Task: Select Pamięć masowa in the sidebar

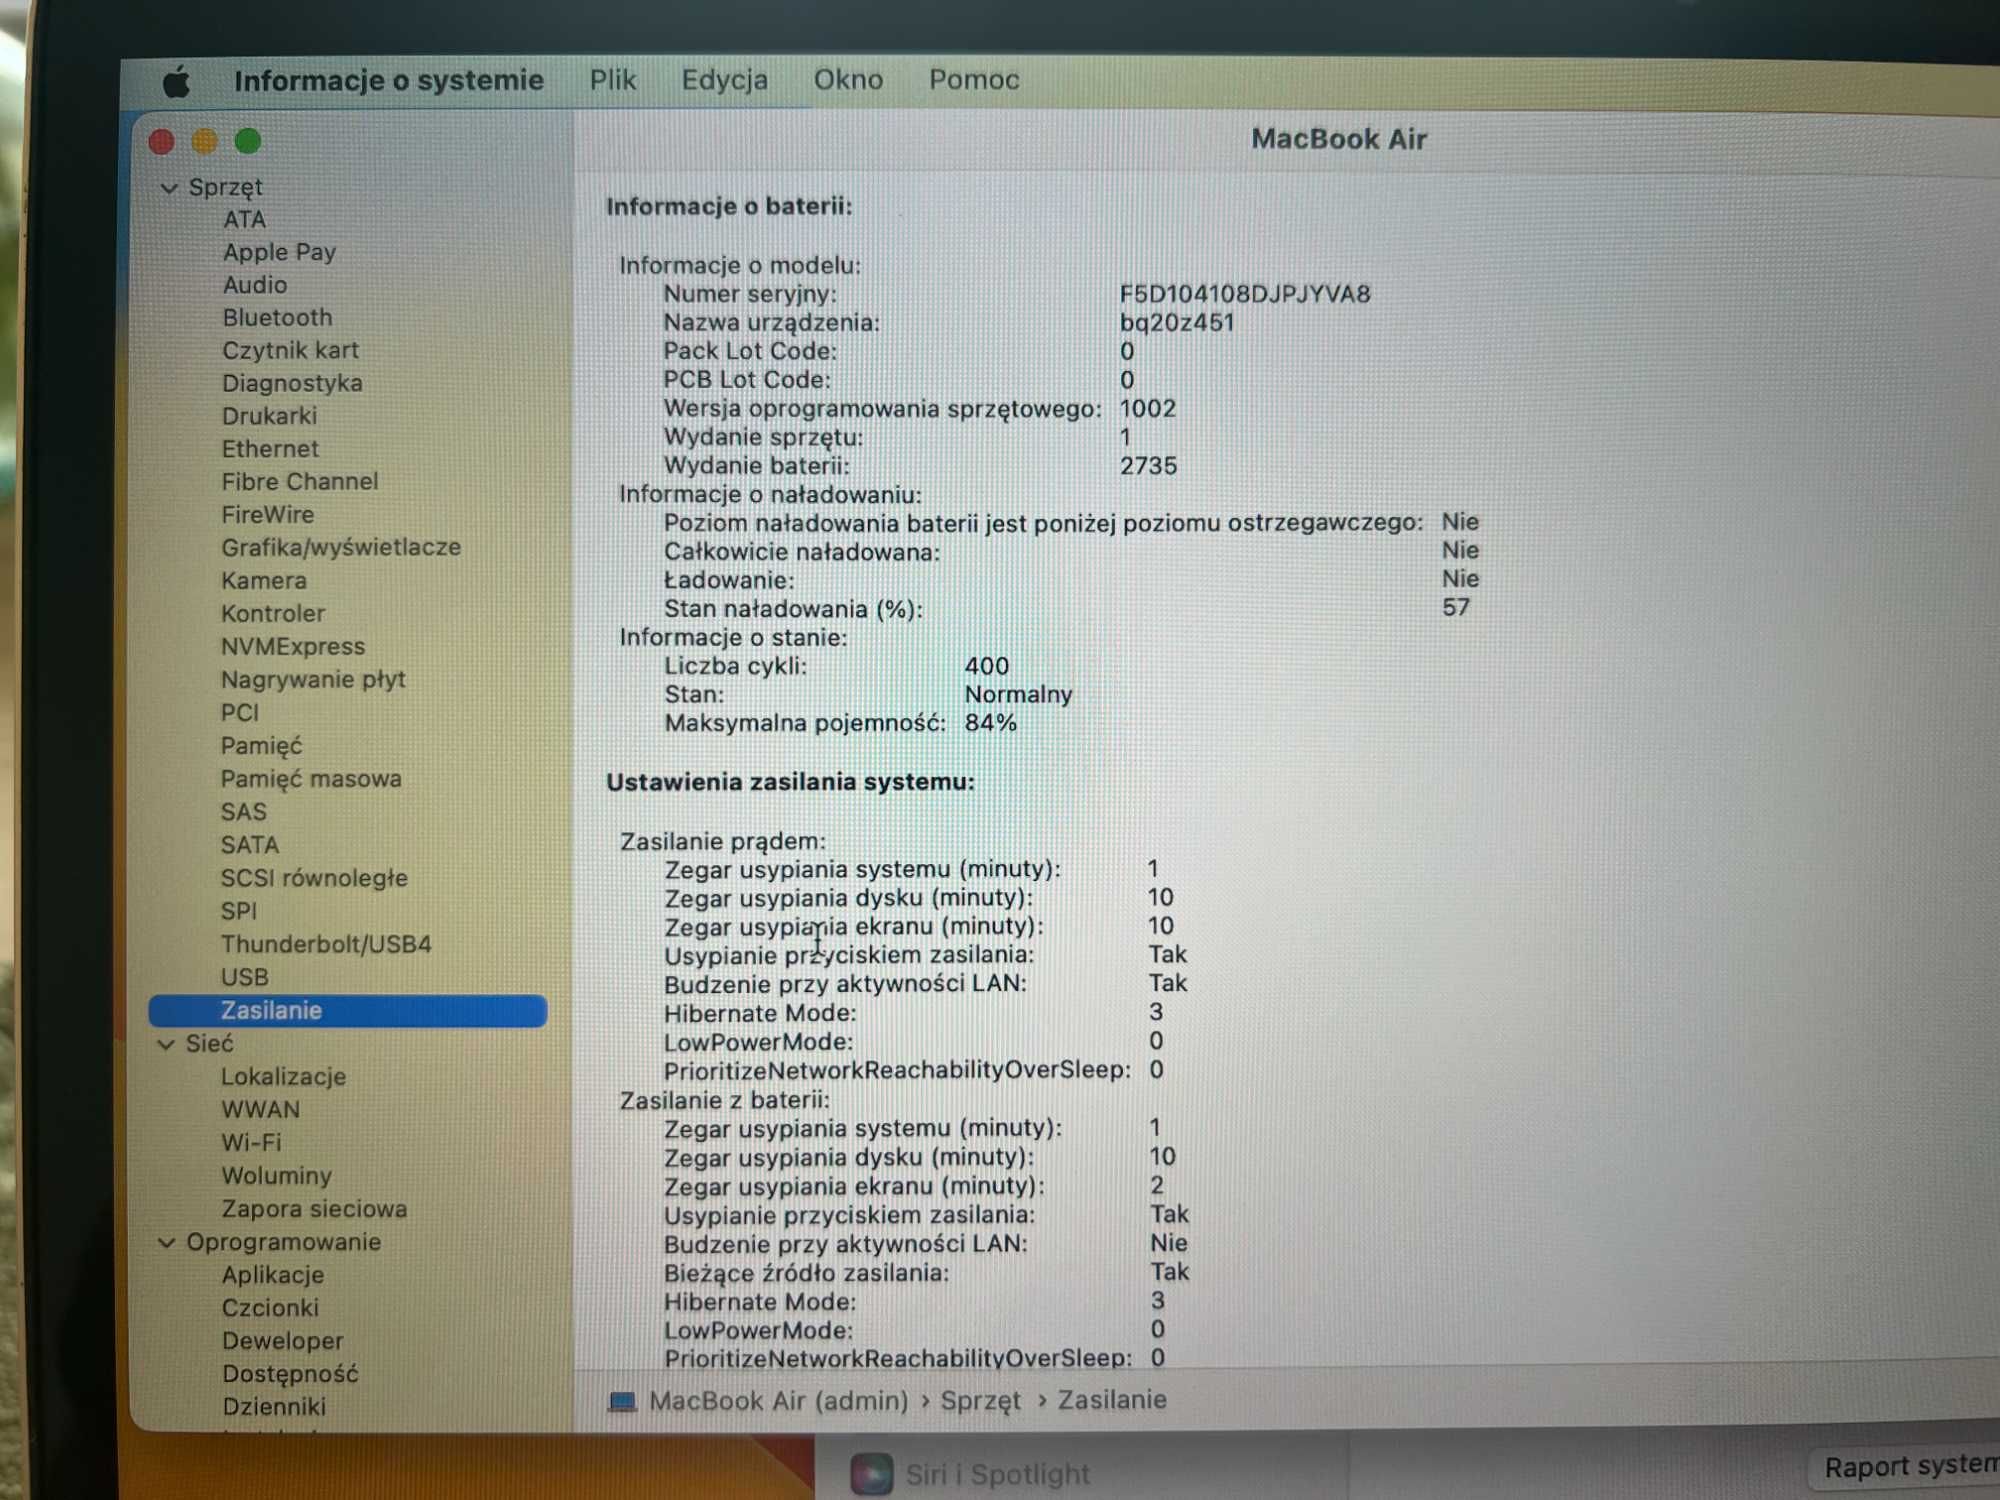Action: (x=311, y=779)
